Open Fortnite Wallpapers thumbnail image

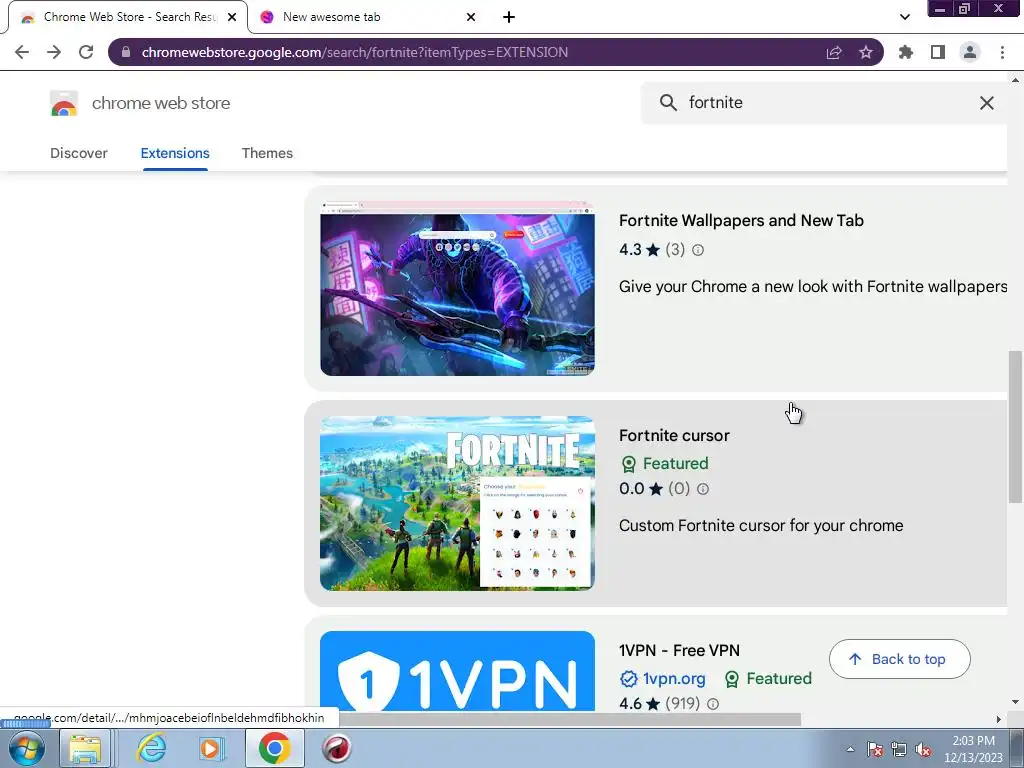point(457,289)
